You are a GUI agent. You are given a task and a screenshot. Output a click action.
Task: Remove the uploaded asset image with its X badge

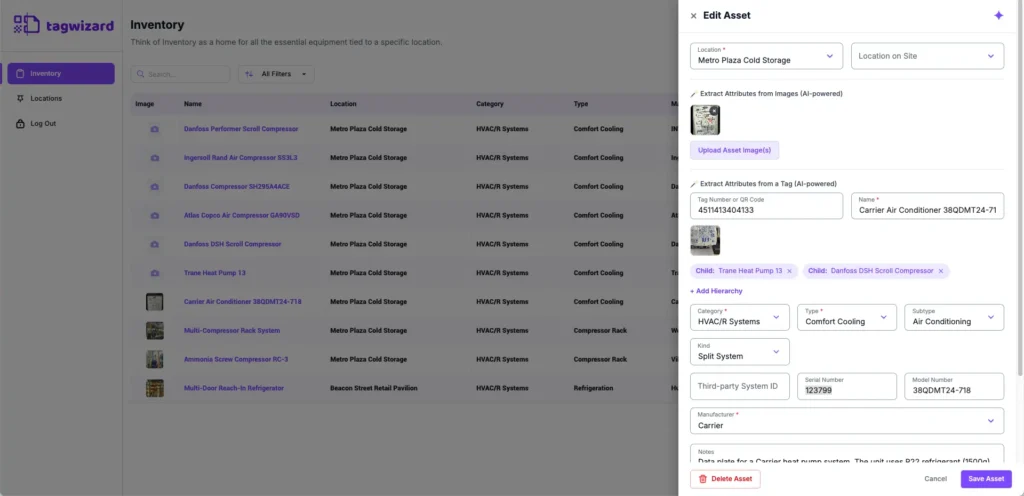pos(714,110)
